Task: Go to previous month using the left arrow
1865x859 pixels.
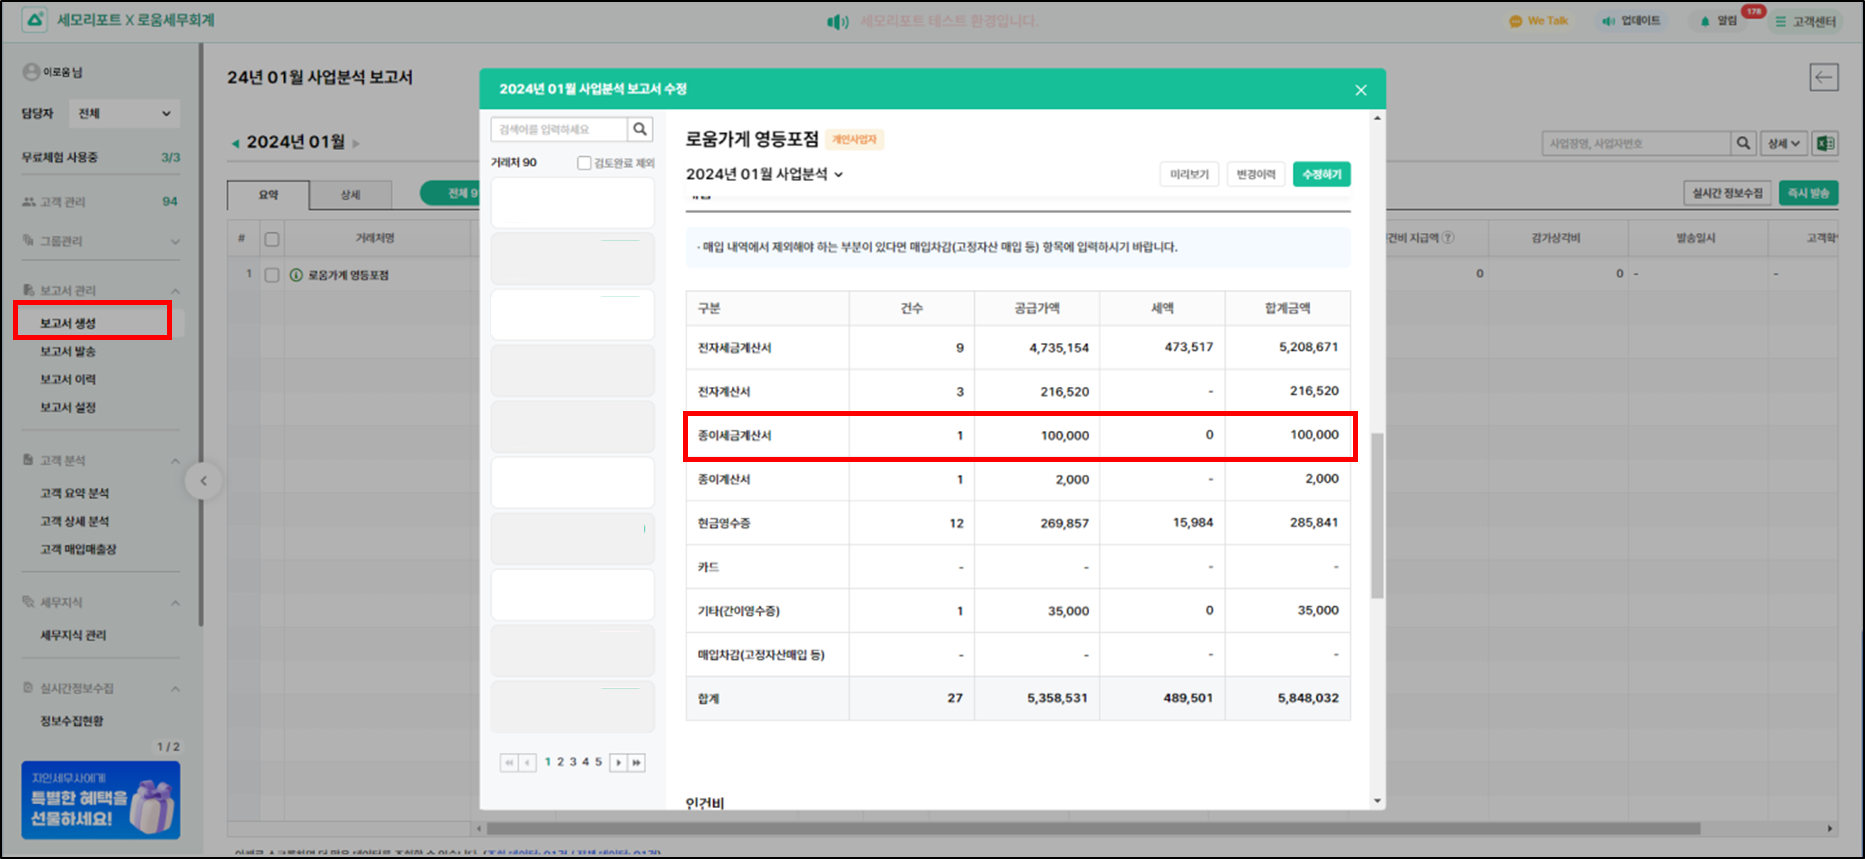Action: click(x=236, y=143)
